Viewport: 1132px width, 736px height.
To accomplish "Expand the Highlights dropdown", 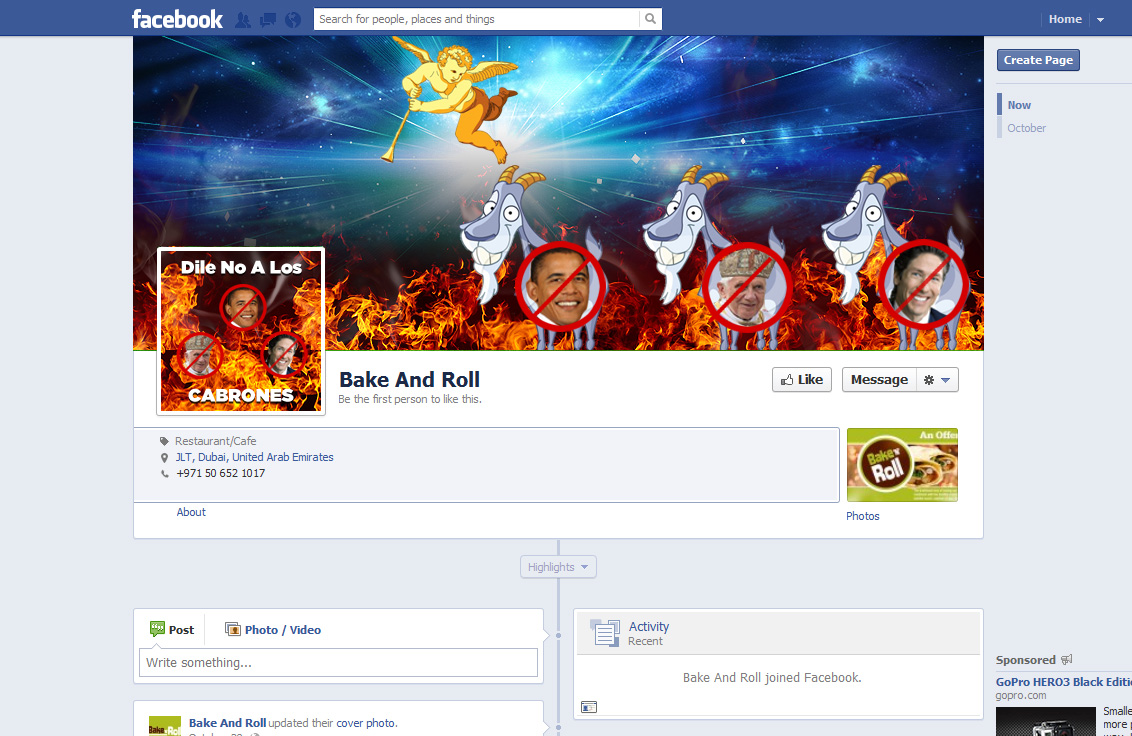I will click(x=558, y=567).
